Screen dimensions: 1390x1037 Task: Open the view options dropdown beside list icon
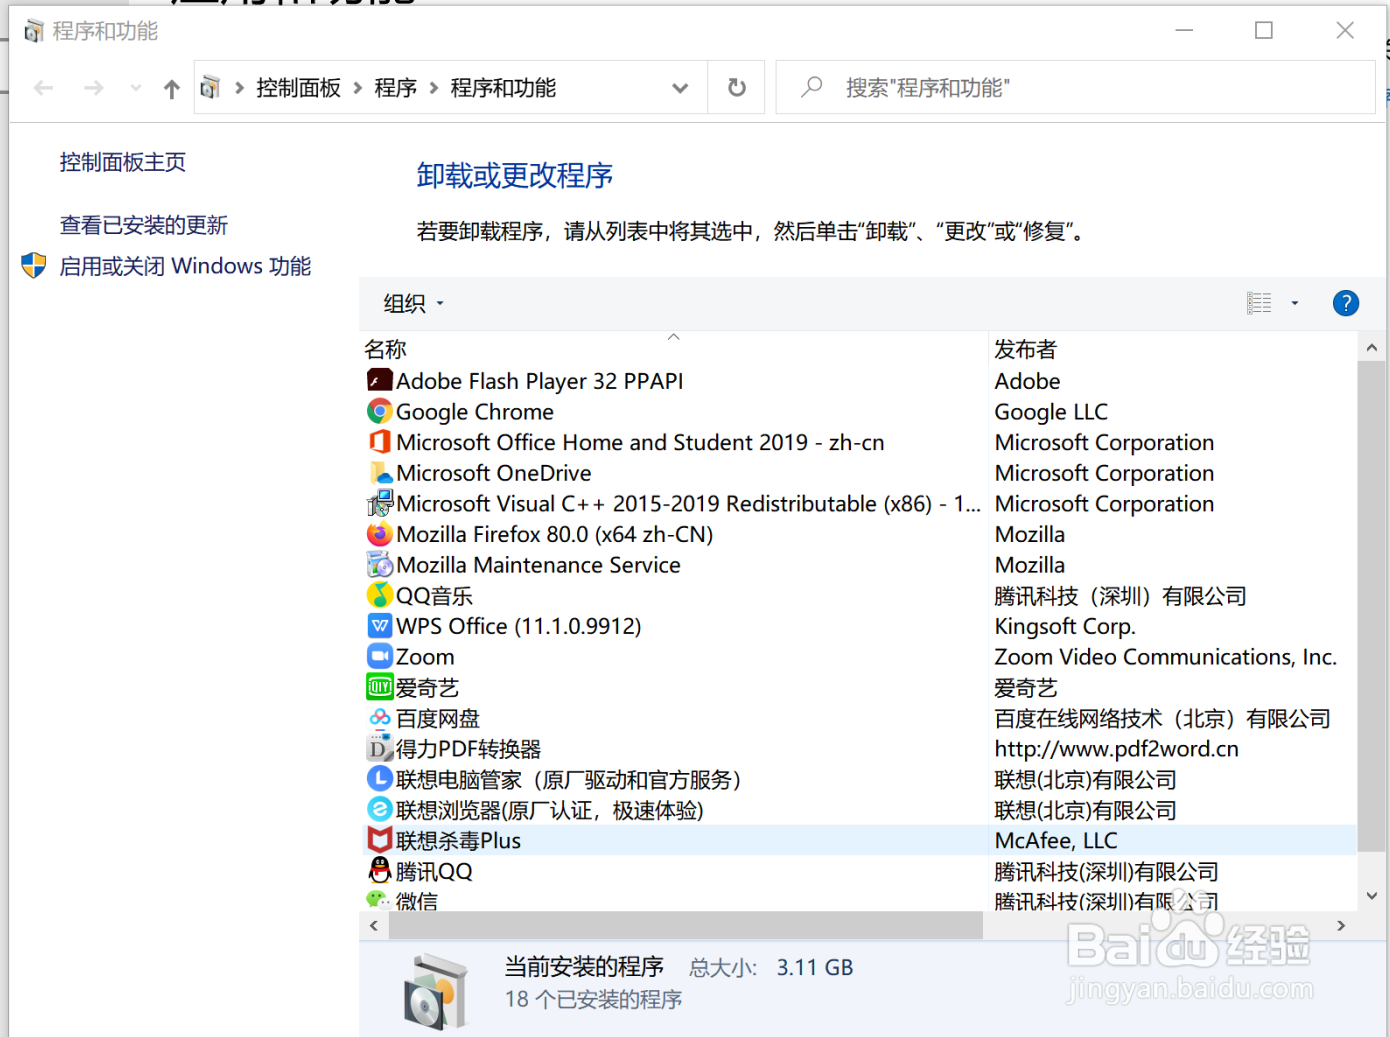click(x=1294, y=303)
